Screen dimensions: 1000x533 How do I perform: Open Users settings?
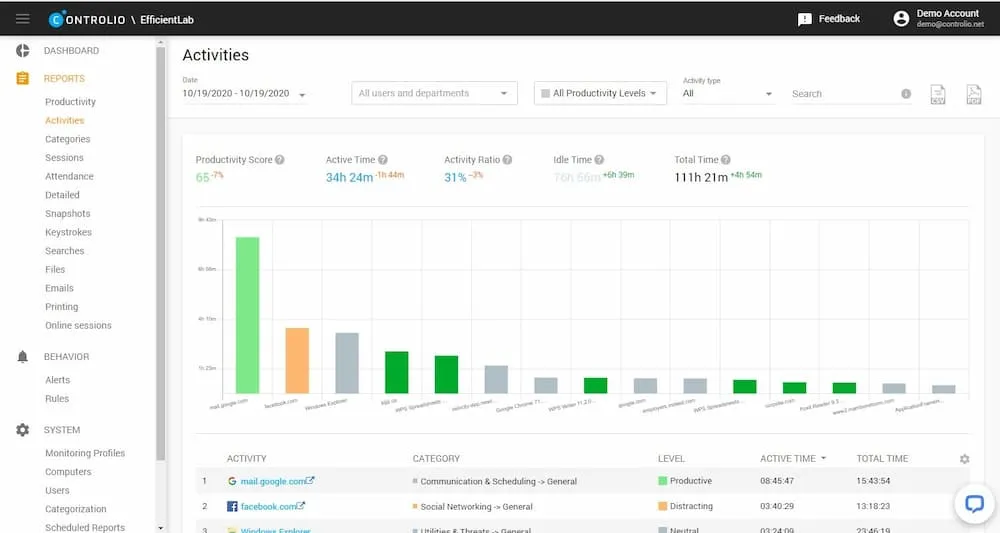tap(57, 490)
